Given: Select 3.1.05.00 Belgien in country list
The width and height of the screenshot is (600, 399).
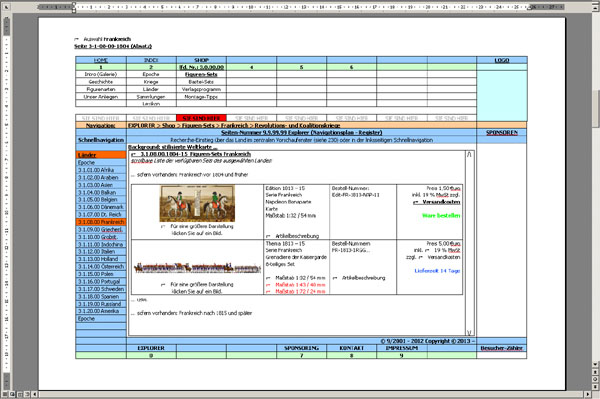Looking at the screenshot, I should click(x=101, y=200).
